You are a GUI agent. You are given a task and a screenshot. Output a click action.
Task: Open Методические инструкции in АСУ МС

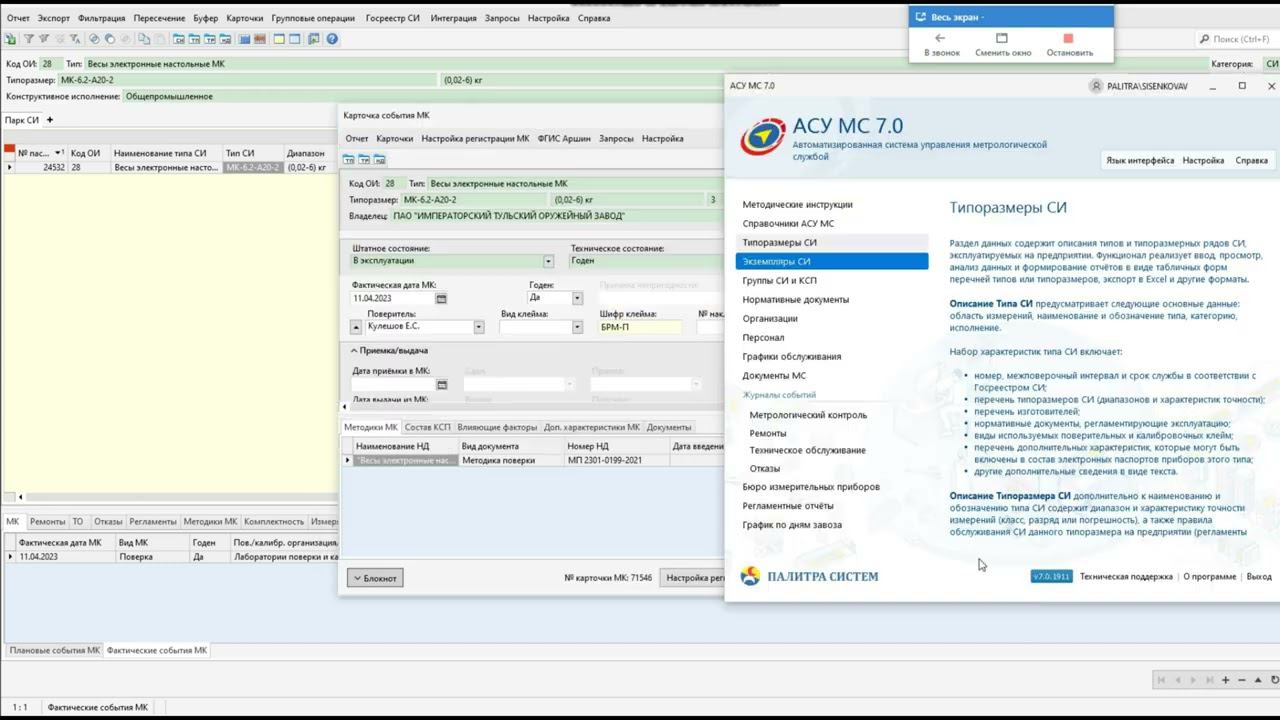(797, 204)
